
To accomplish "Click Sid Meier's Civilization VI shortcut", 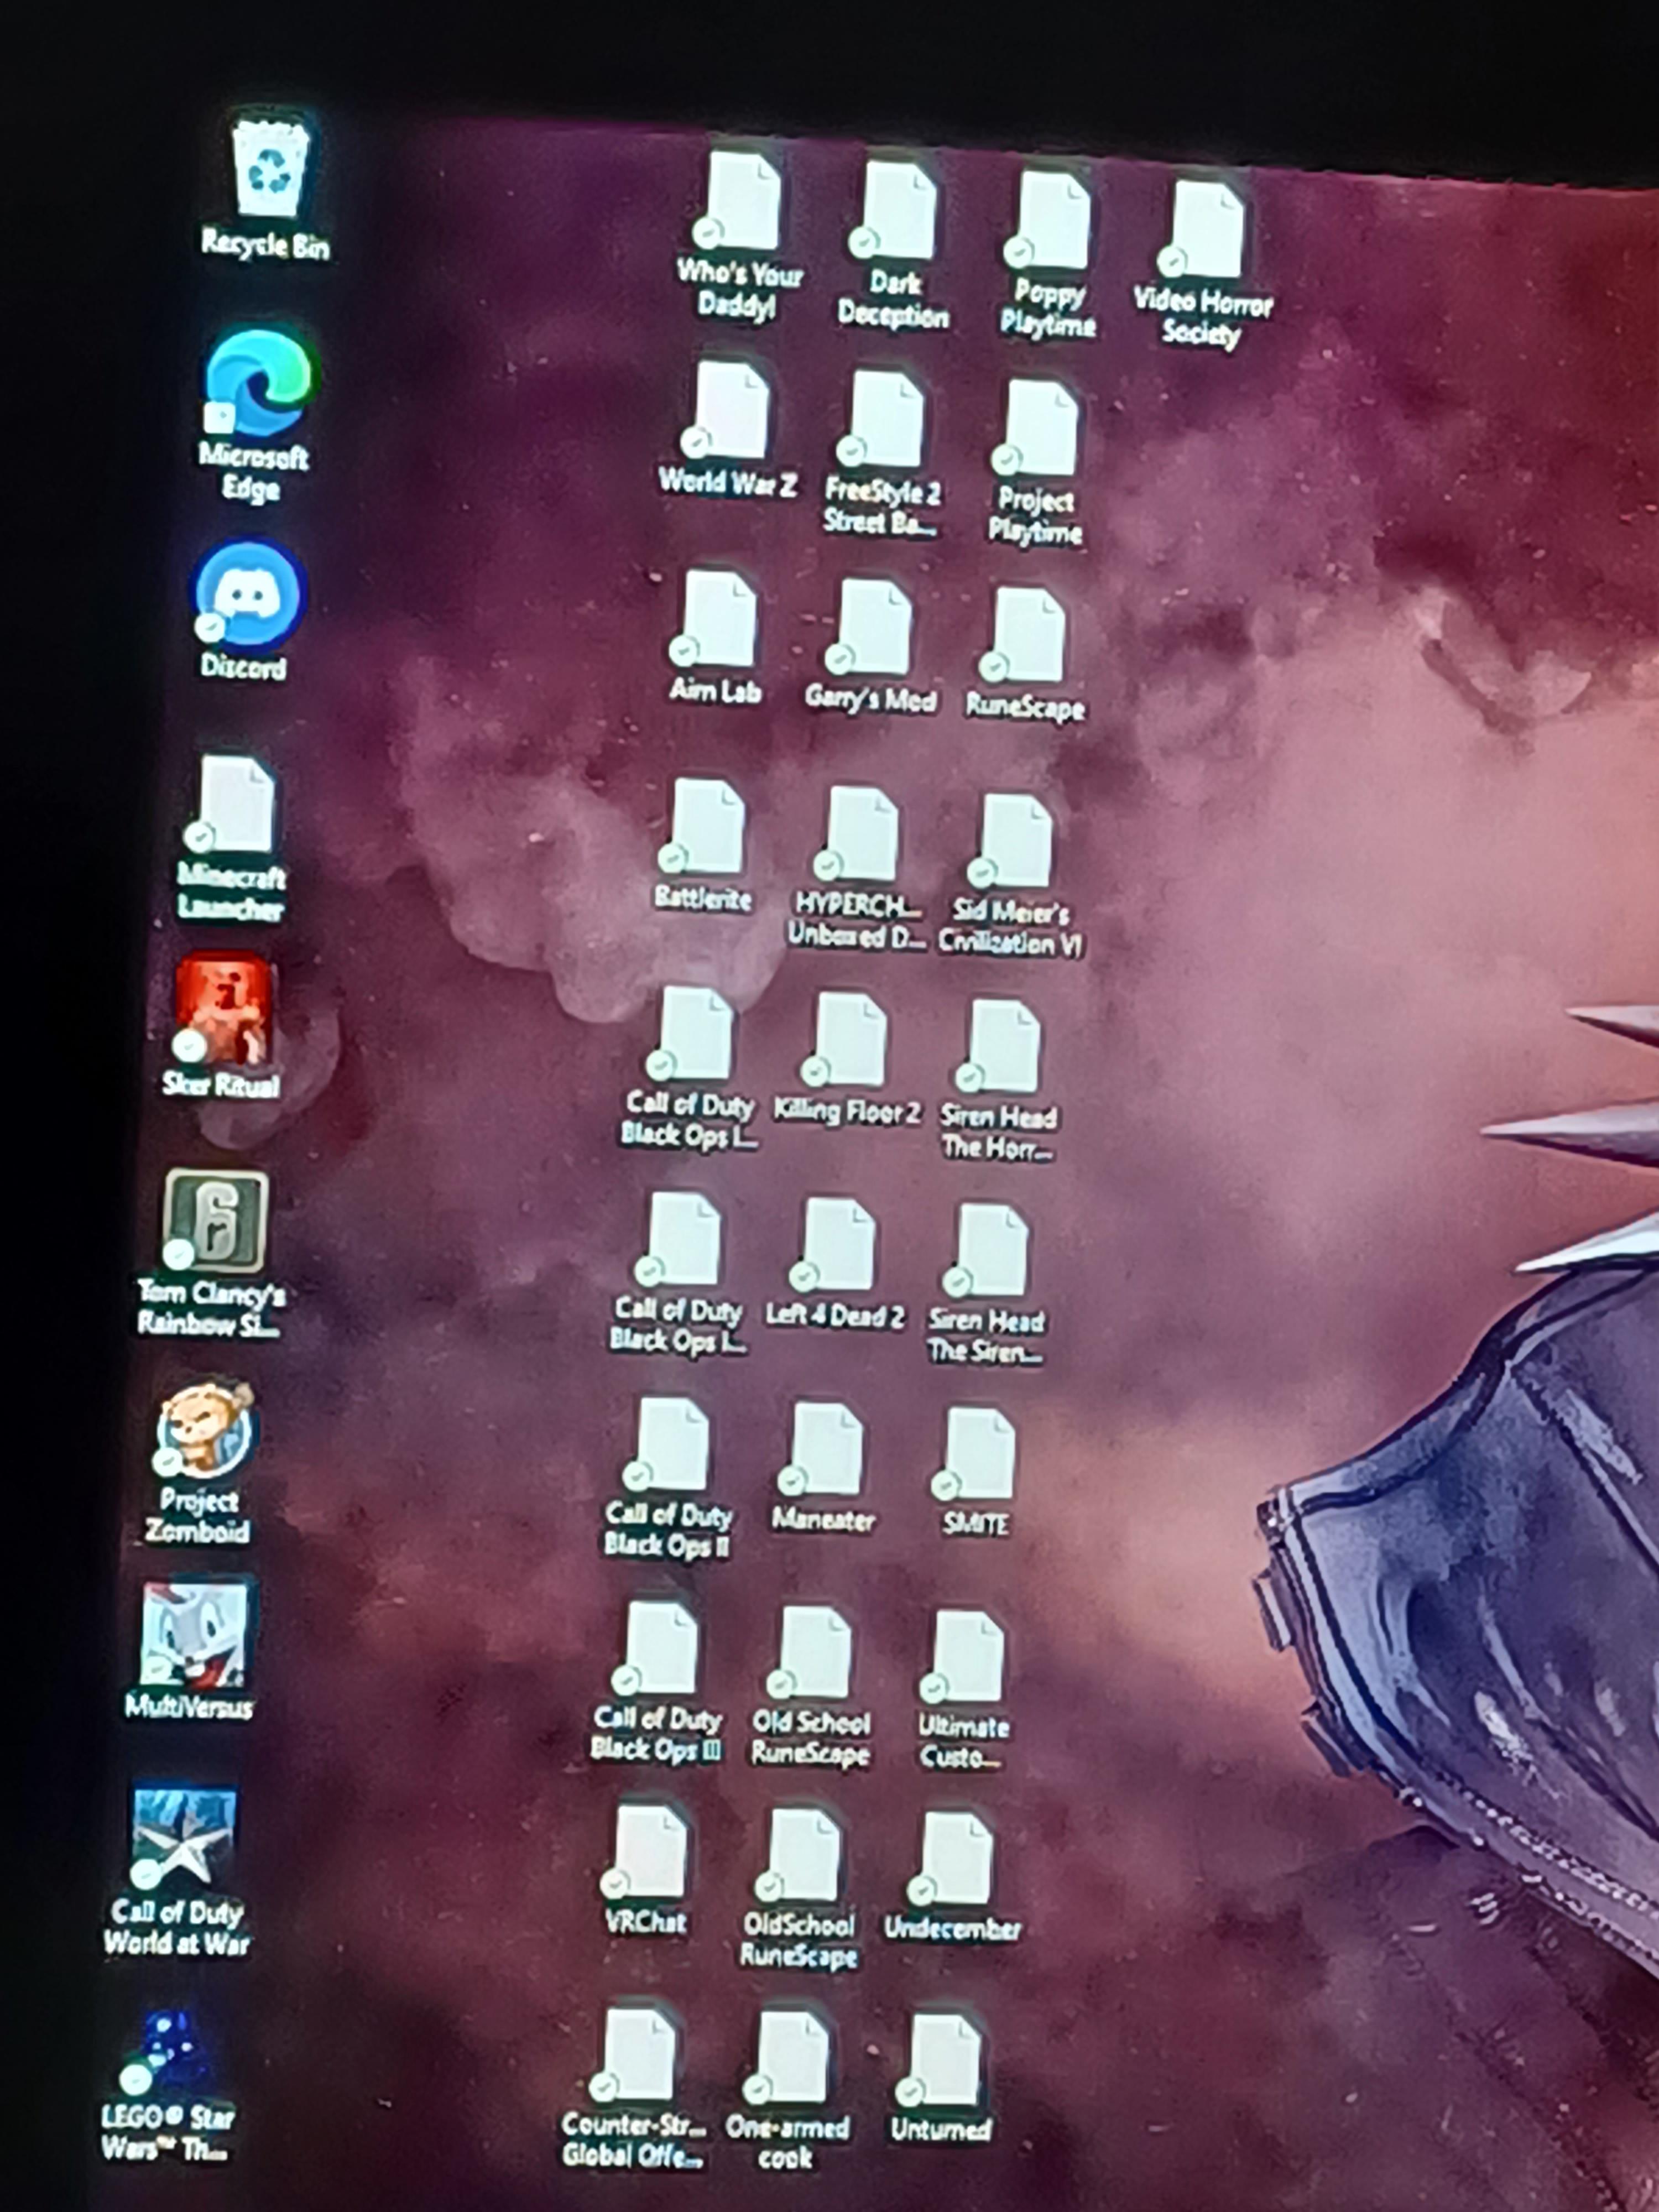I will pos(1012,876).
